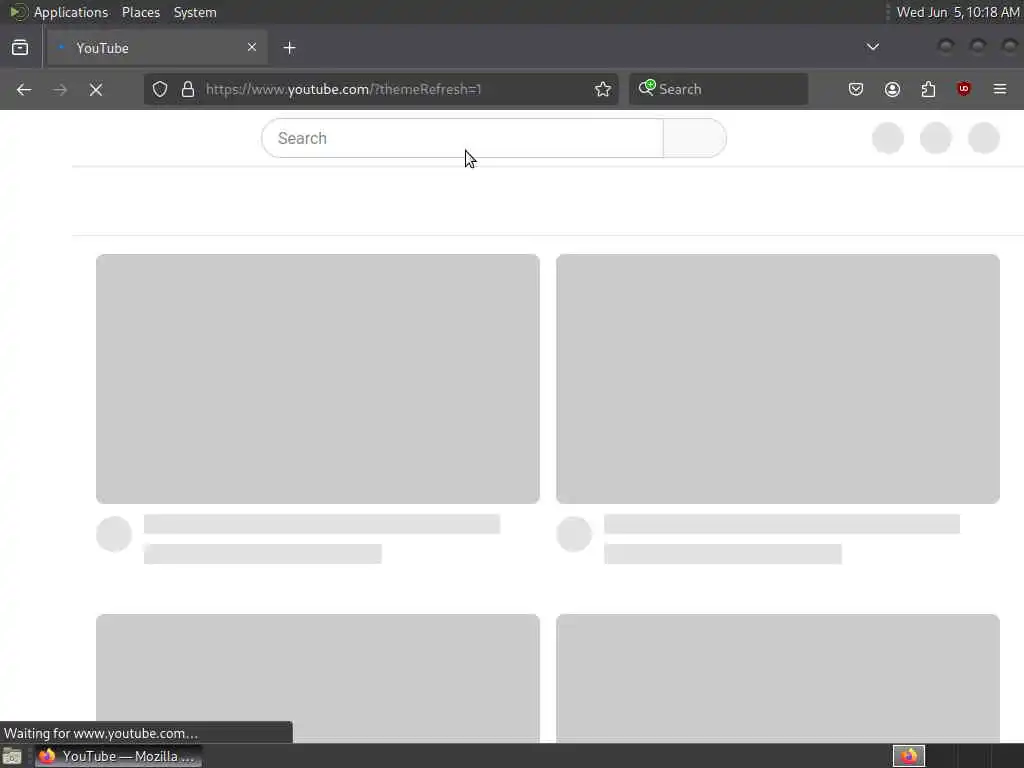Open Firefox View icon
Screen dimensions: 1024x768
(x=20, y=48)
